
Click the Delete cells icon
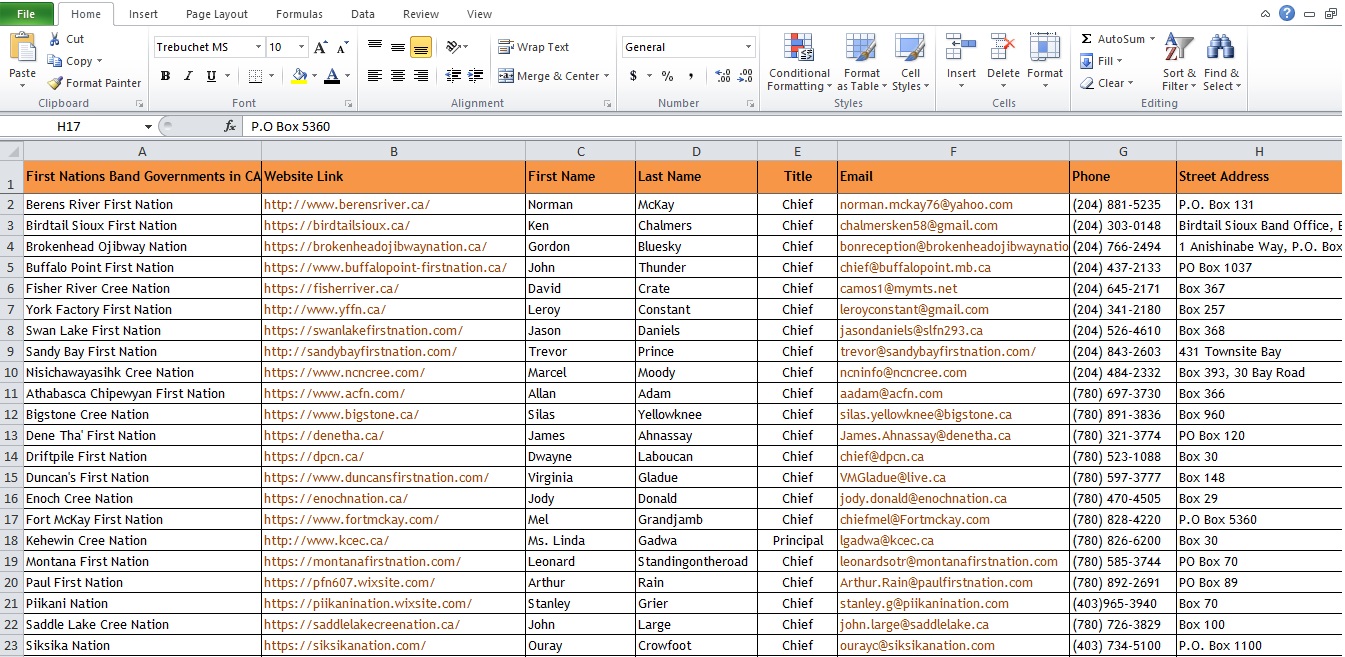[1003, 47]
